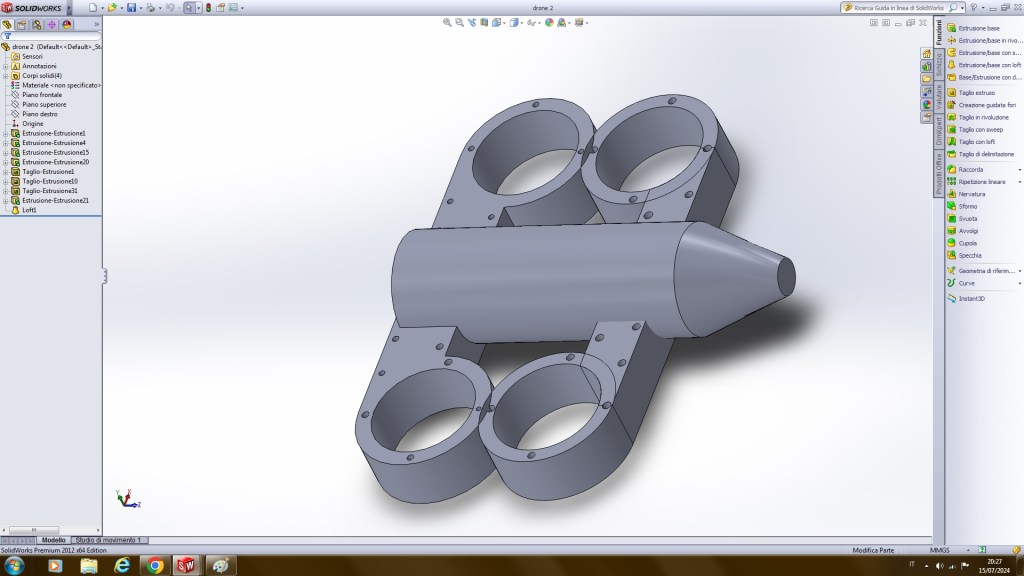Click the Estrusione base tool icon
The height and width of the screenshot is (576, 1024).
(951, 28)
